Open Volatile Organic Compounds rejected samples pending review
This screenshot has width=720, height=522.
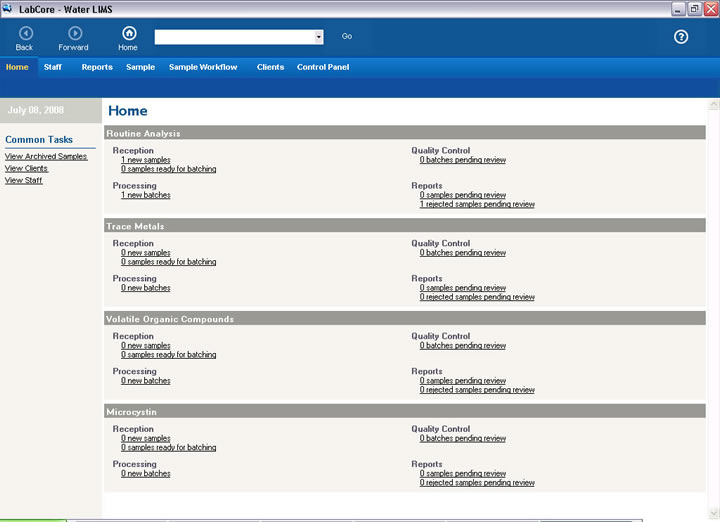(477, 390)
